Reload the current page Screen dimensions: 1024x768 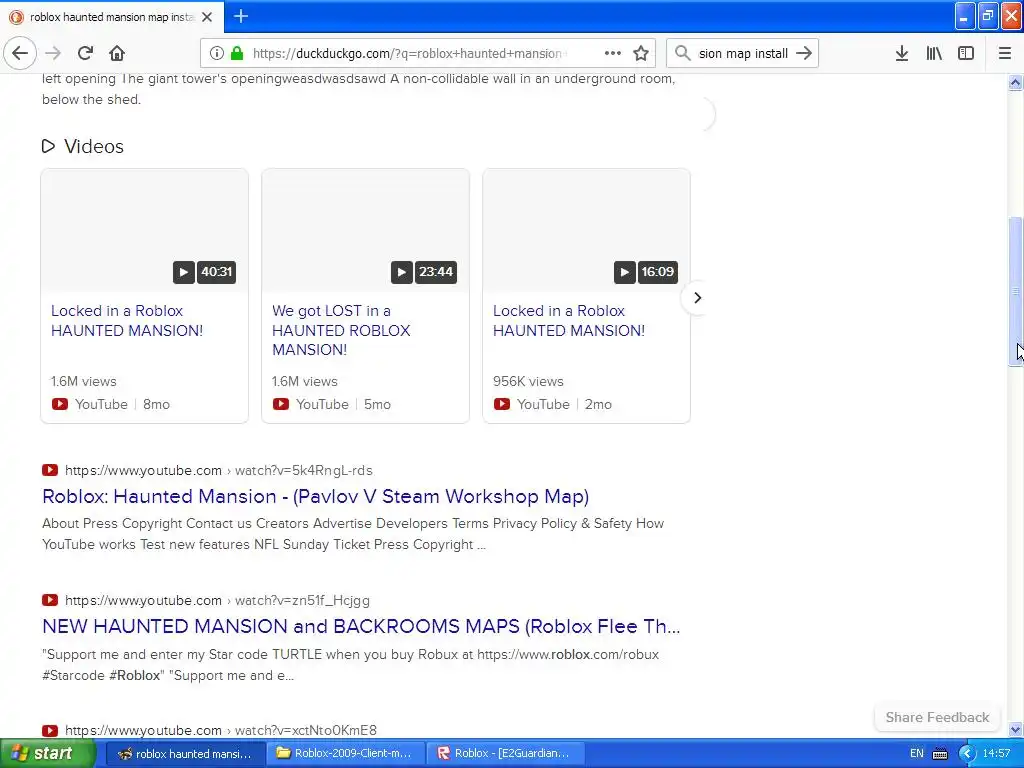[x=85, y=53]
